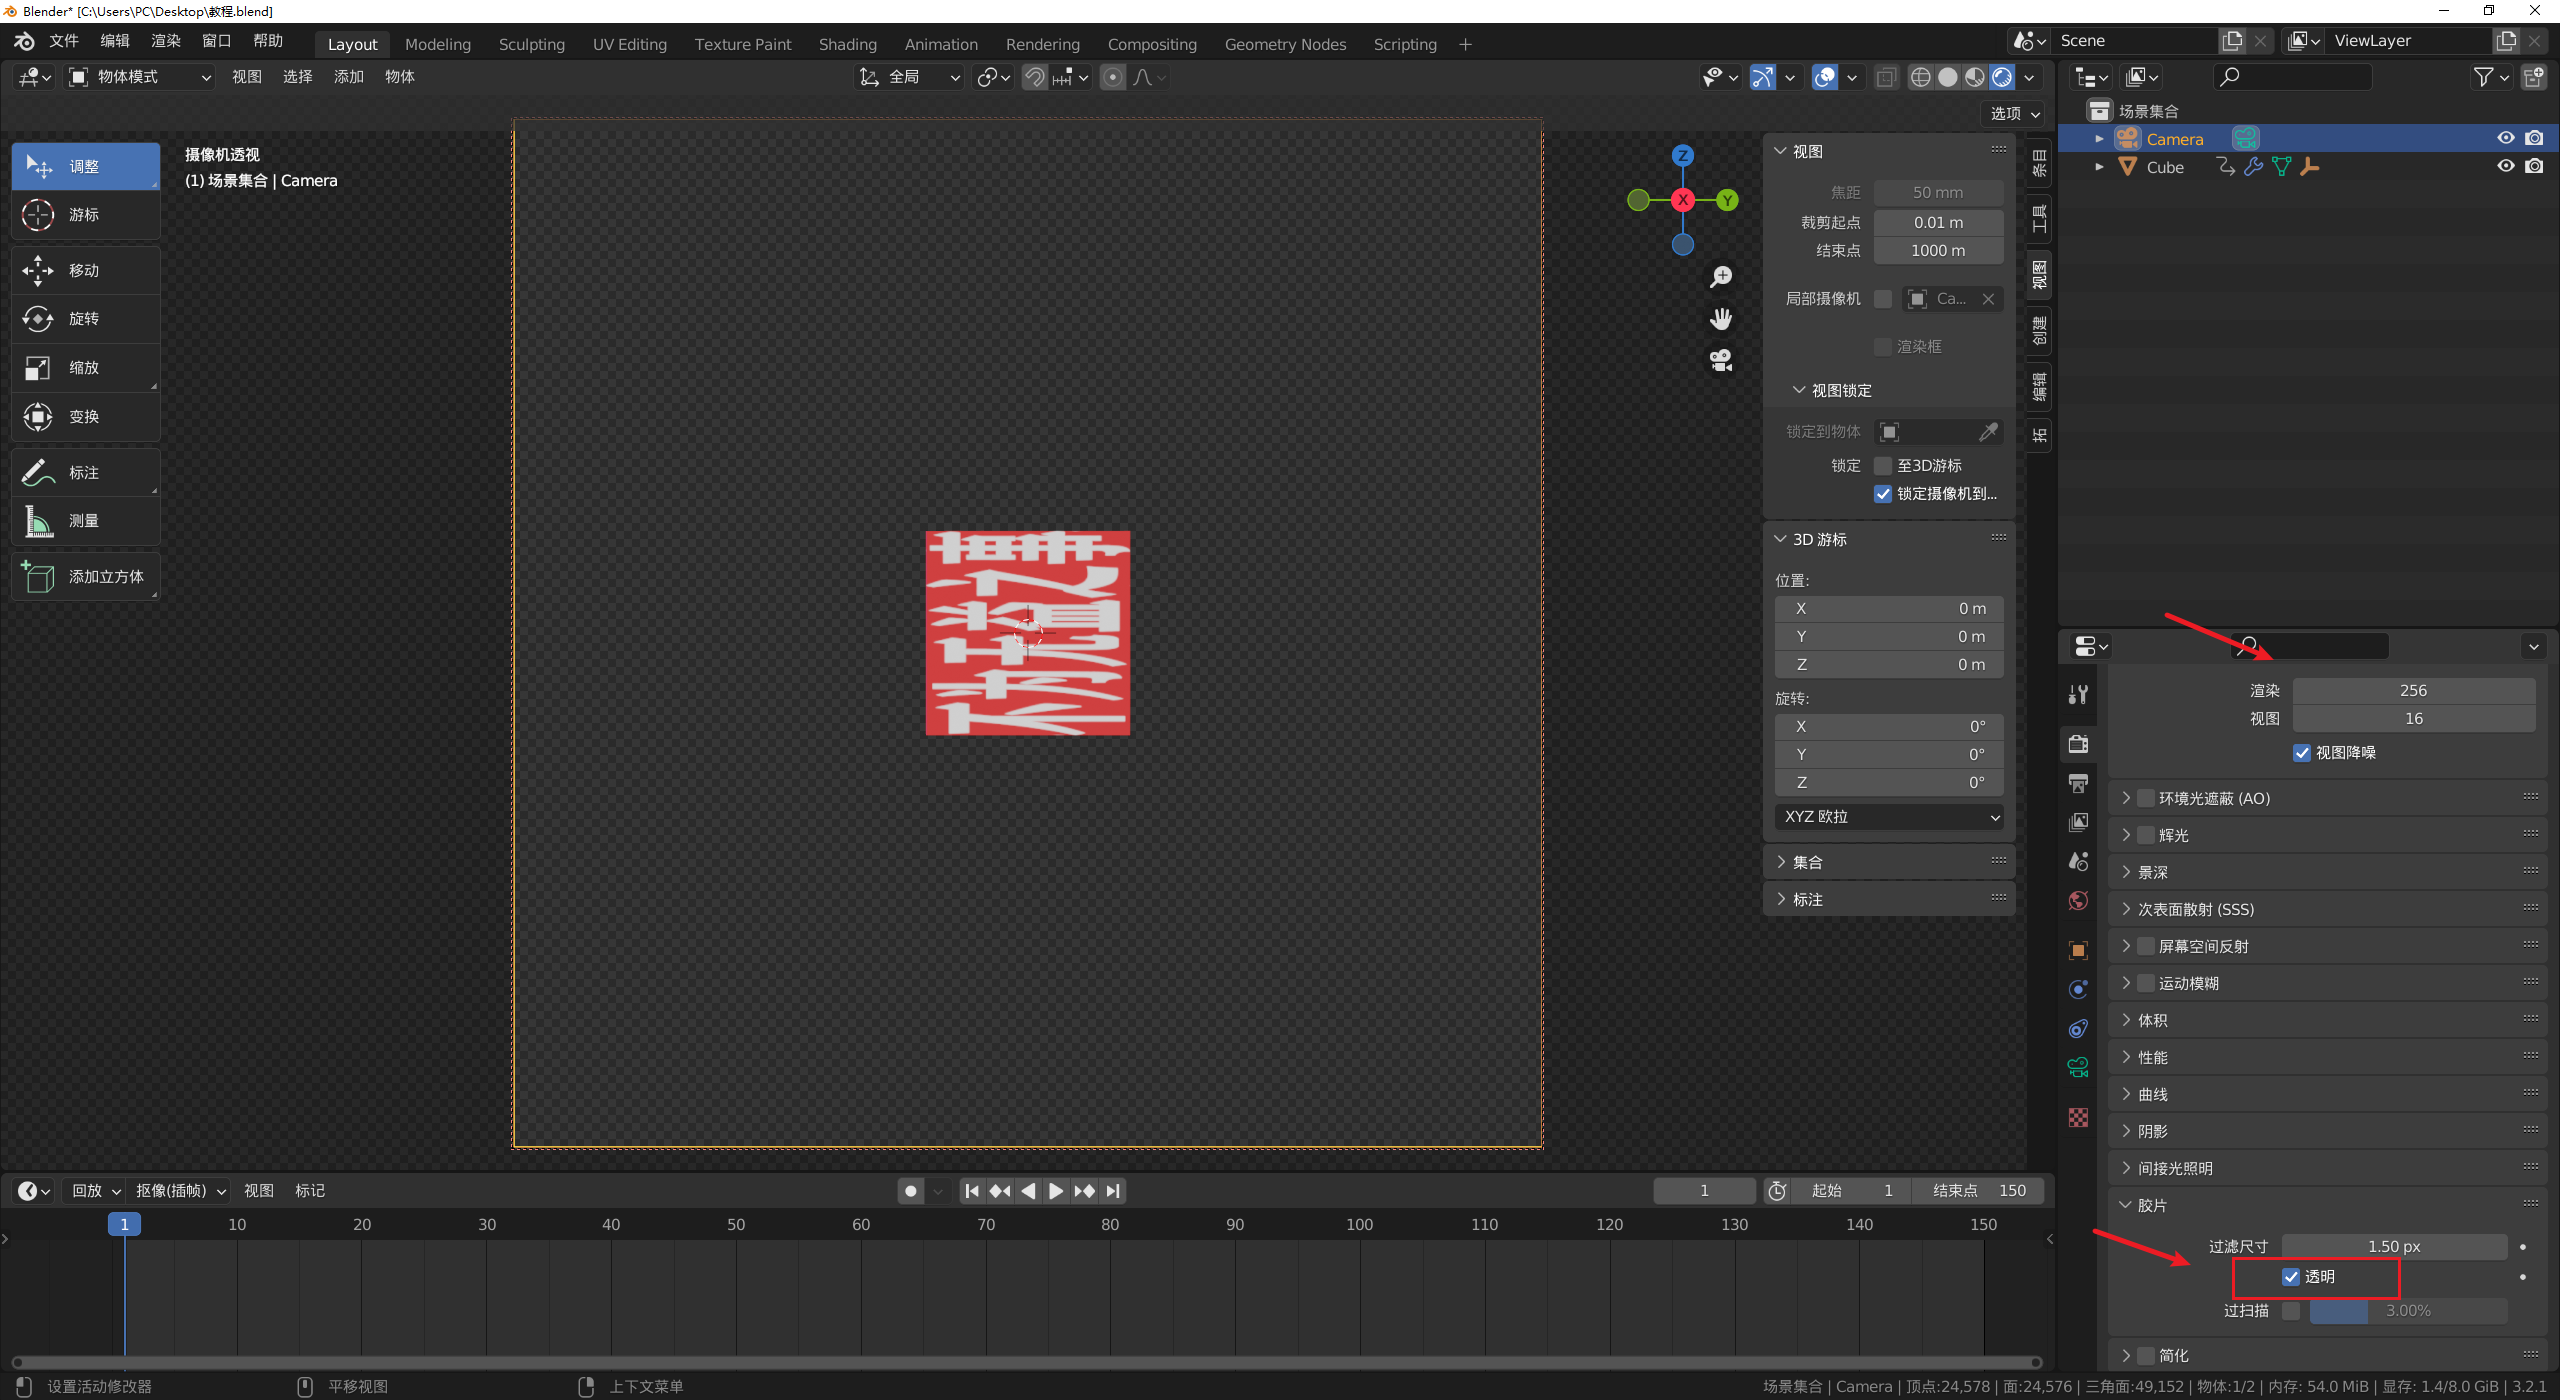Uncheck the 透明 transparent checkbox
The image size is (2560, 1400).
pyautogui.click(x=2291, y=1277)
